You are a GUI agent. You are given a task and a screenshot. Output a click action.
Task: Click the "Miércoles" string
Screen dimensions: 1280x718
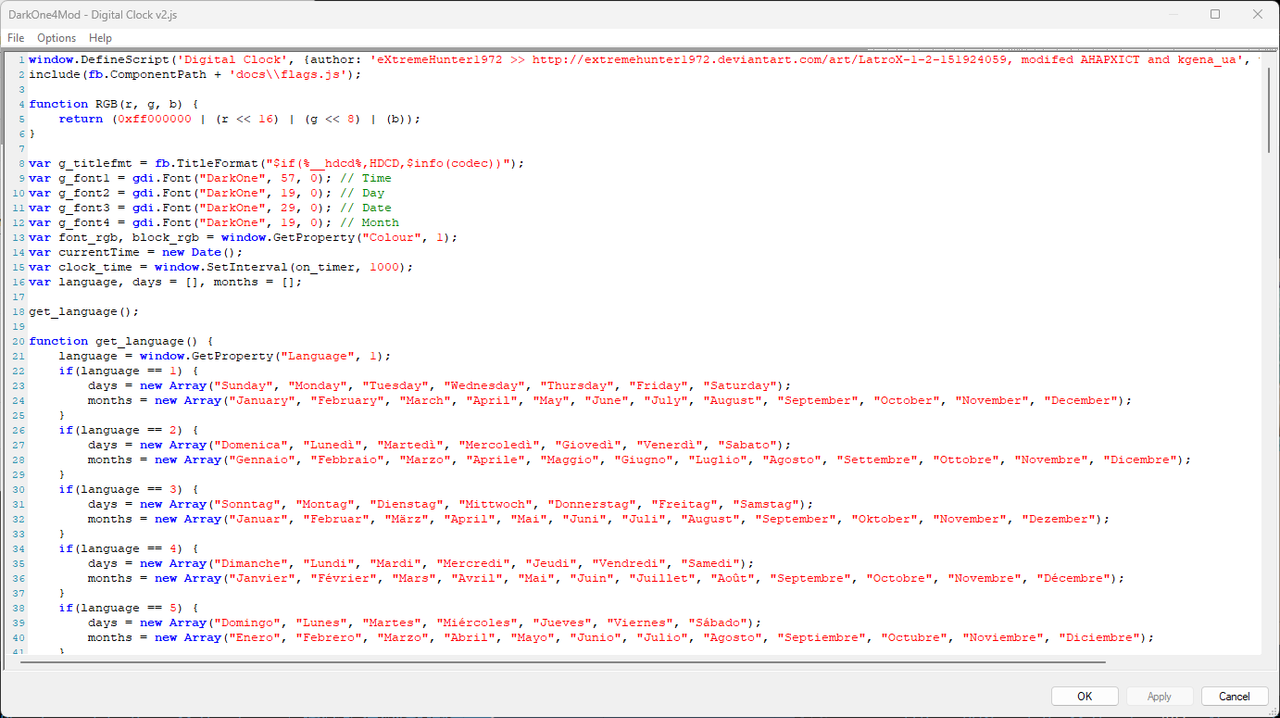477,623
